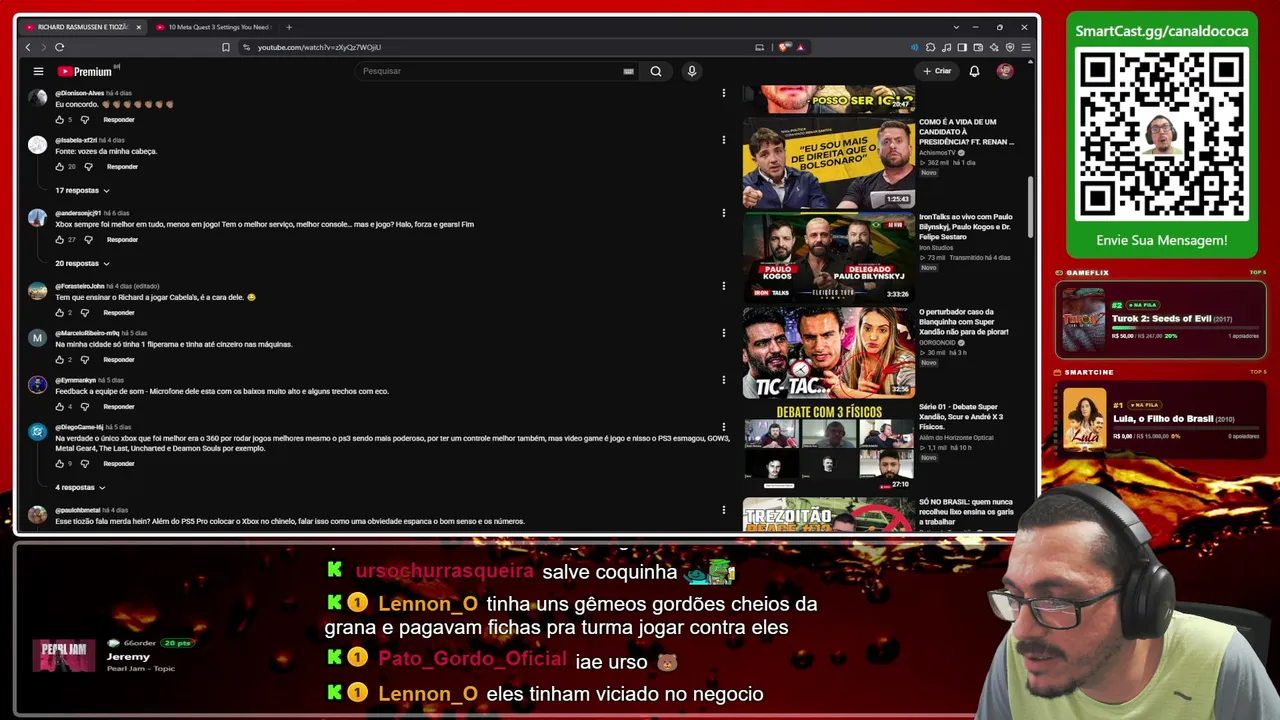
Task: Click the browser address bar URL
Action: [319, 47]
